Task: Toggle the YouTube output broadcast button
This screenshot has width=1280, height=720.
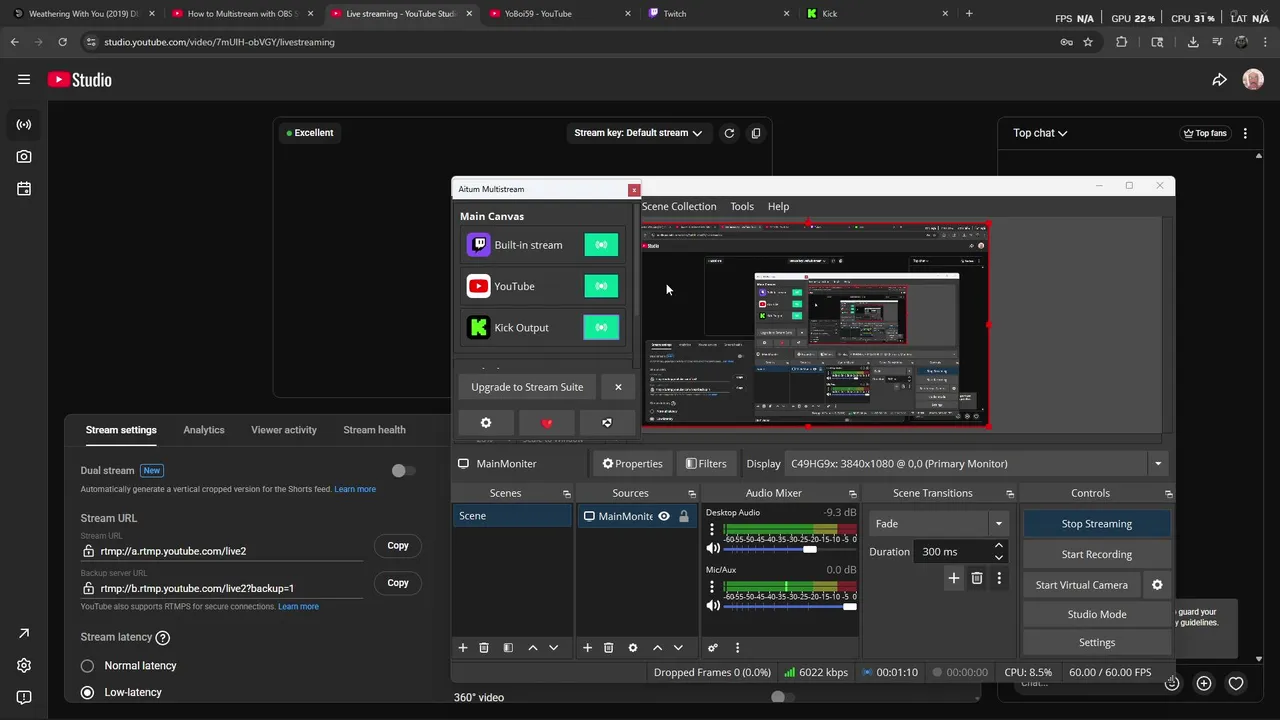Action: pyautogui.click(x=601, y=286)
